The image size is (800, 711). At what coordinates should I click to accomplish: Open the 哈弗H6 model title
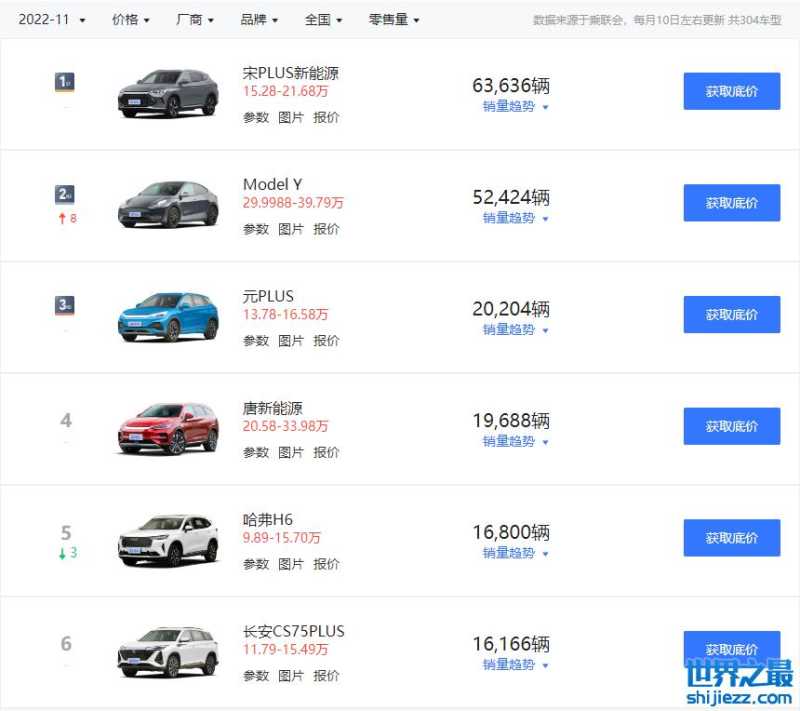(268, 520)
